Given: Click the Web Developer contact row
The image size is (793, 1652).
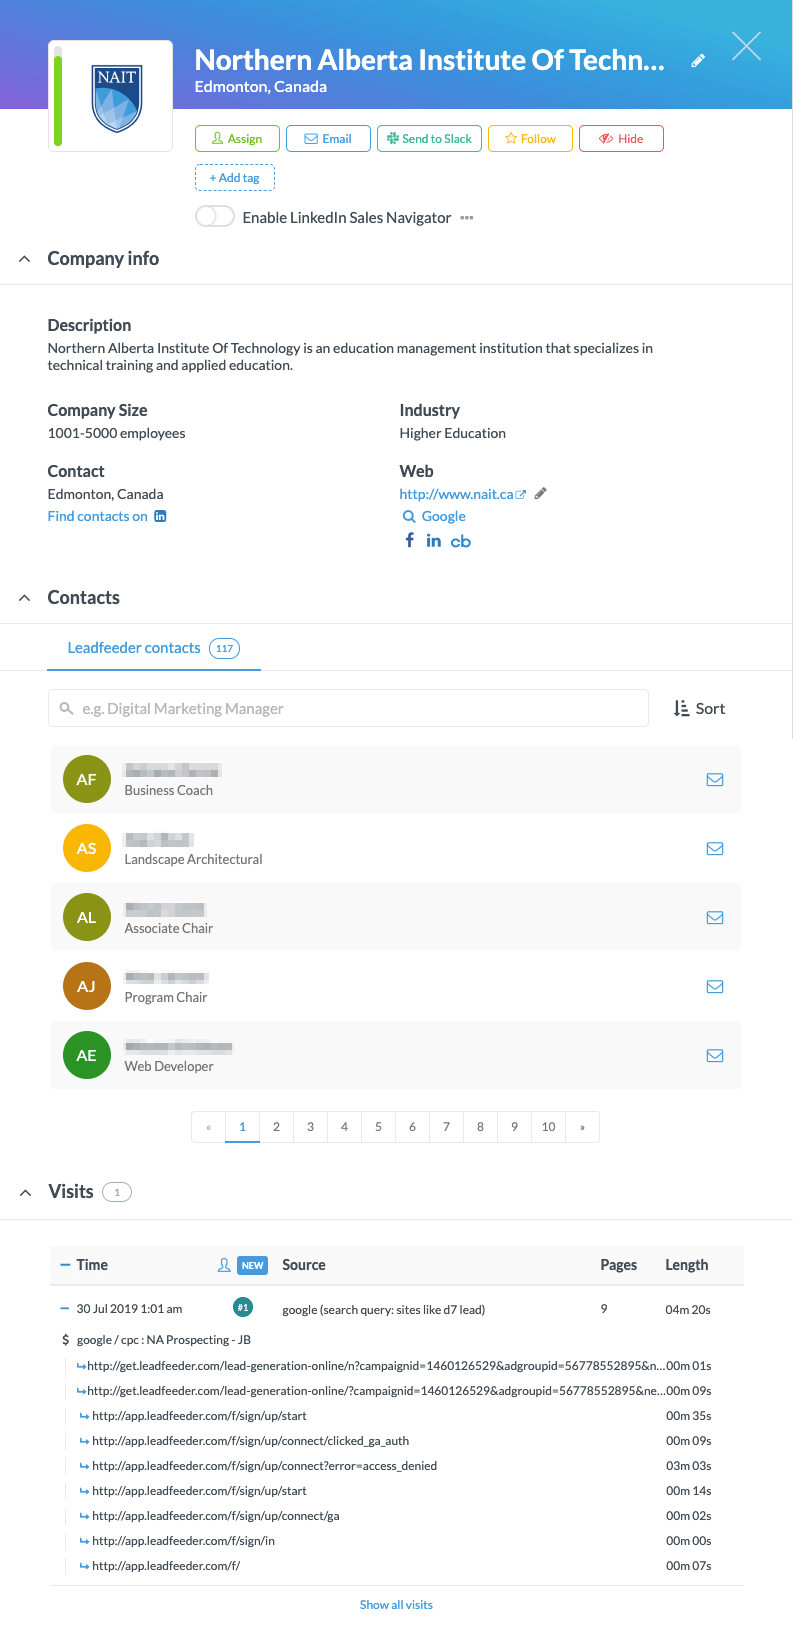Looking at the screenshot, I should pyautogui.click(x=396, y=1055).
